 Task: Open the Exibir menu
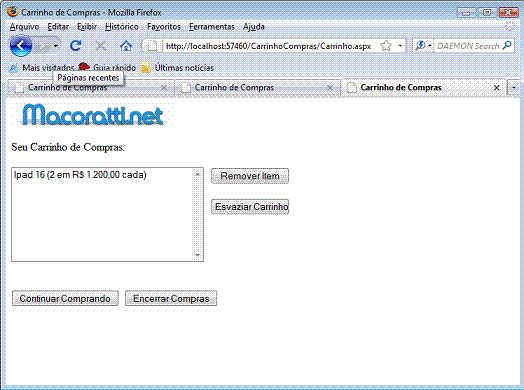click(x=87, y=27)
